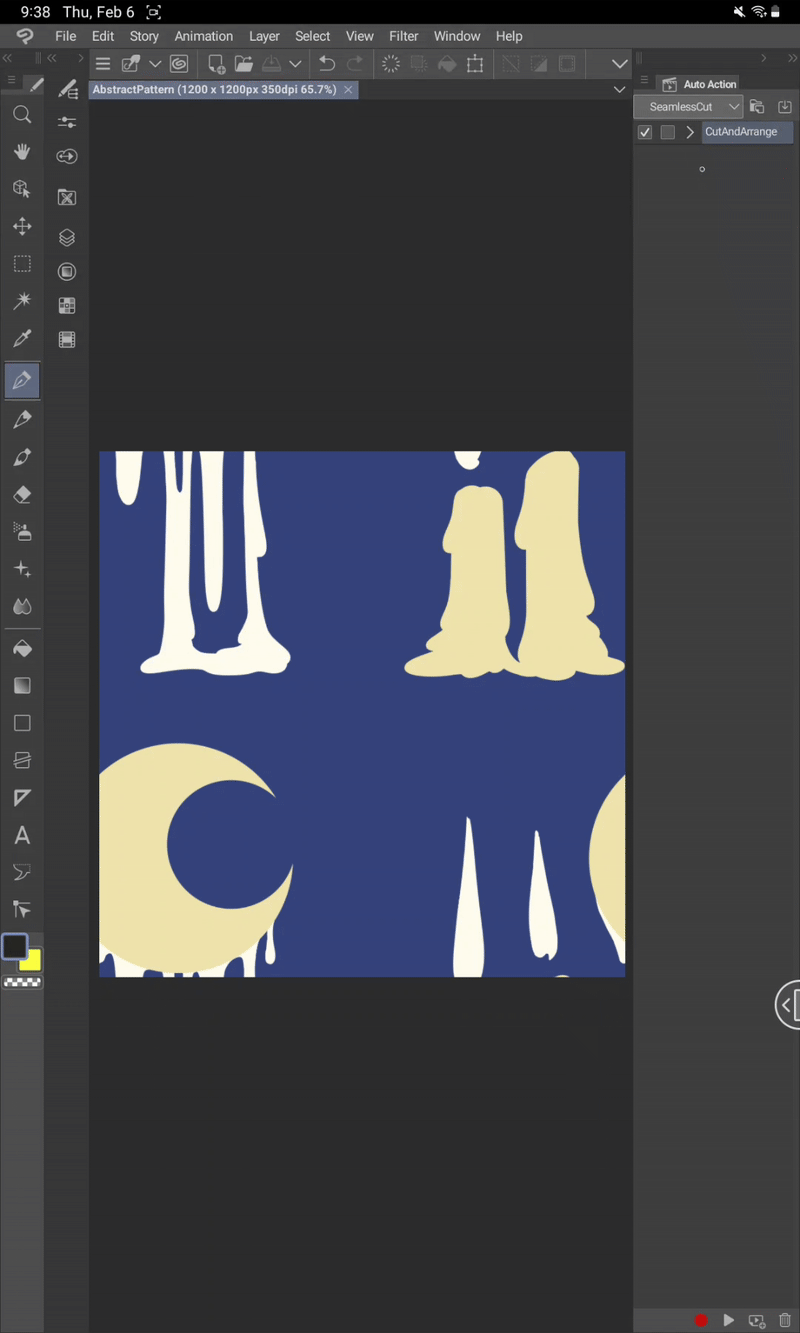The height and width of the screenshot is (1333, 800).
Task: Open the Animation menu
Action: [204, 36]
